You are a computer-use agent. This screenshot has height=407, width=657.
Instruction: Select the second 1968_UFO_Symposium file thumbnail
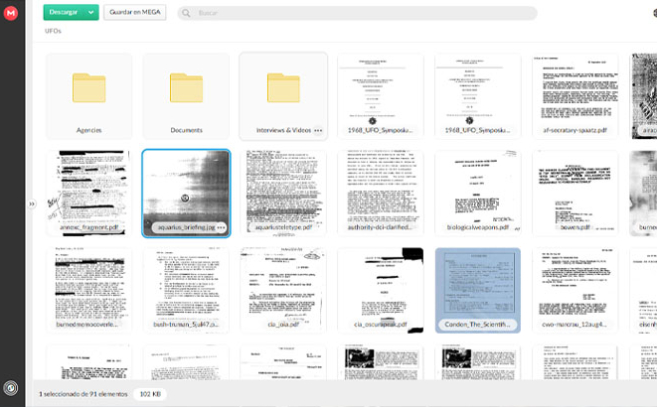point(478,96)
